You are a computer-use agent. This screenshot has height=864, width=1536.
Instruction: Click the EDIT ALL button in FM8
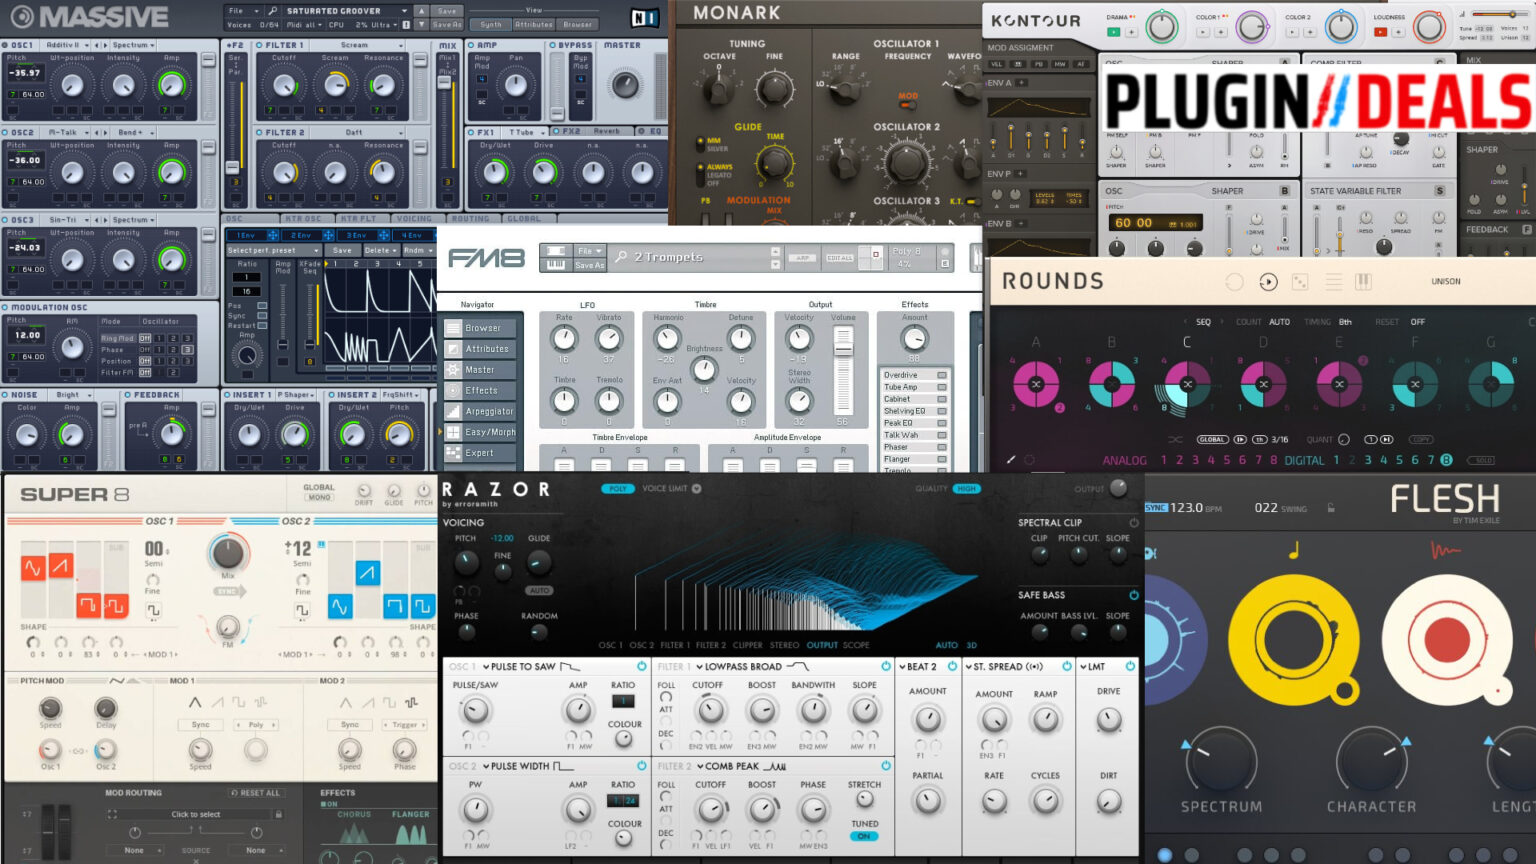[840, 256]
